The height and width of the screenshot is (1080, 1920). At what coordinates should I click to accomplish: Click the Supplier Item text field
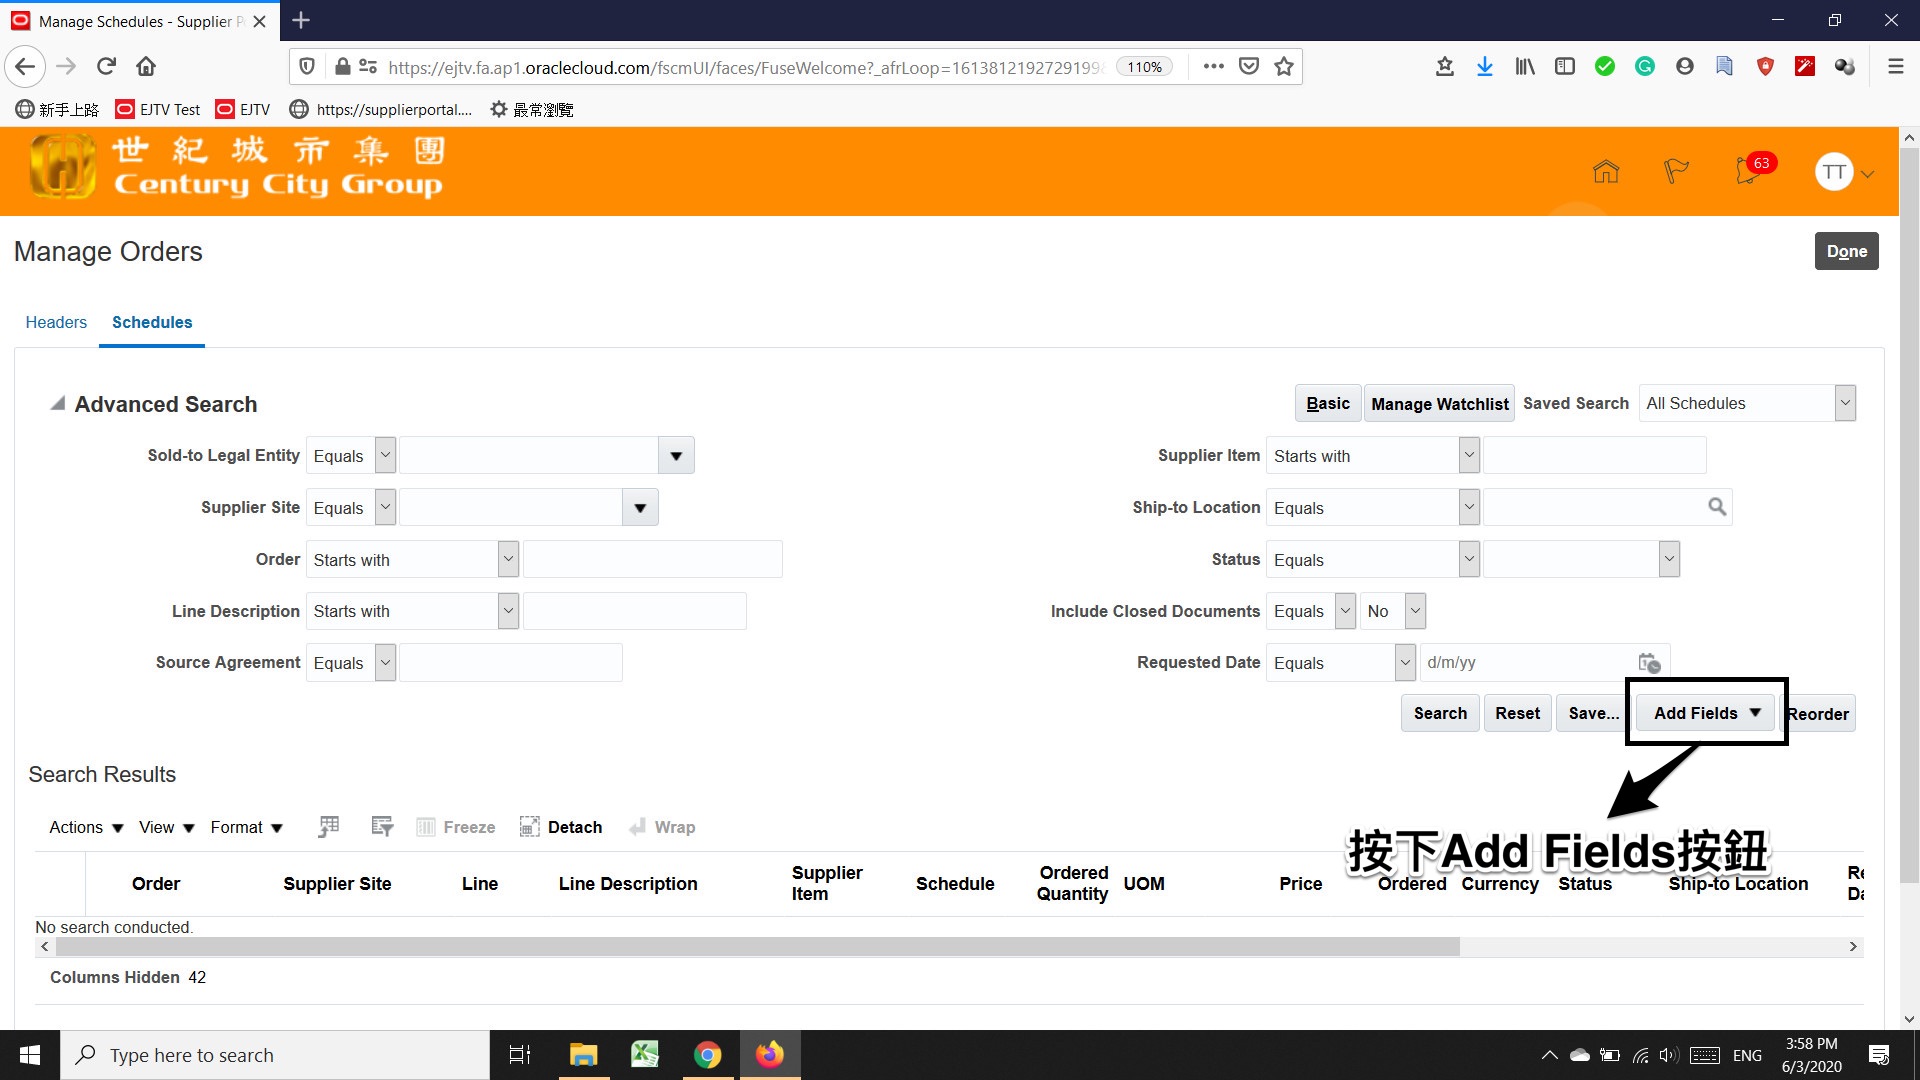pos(1594,455)
